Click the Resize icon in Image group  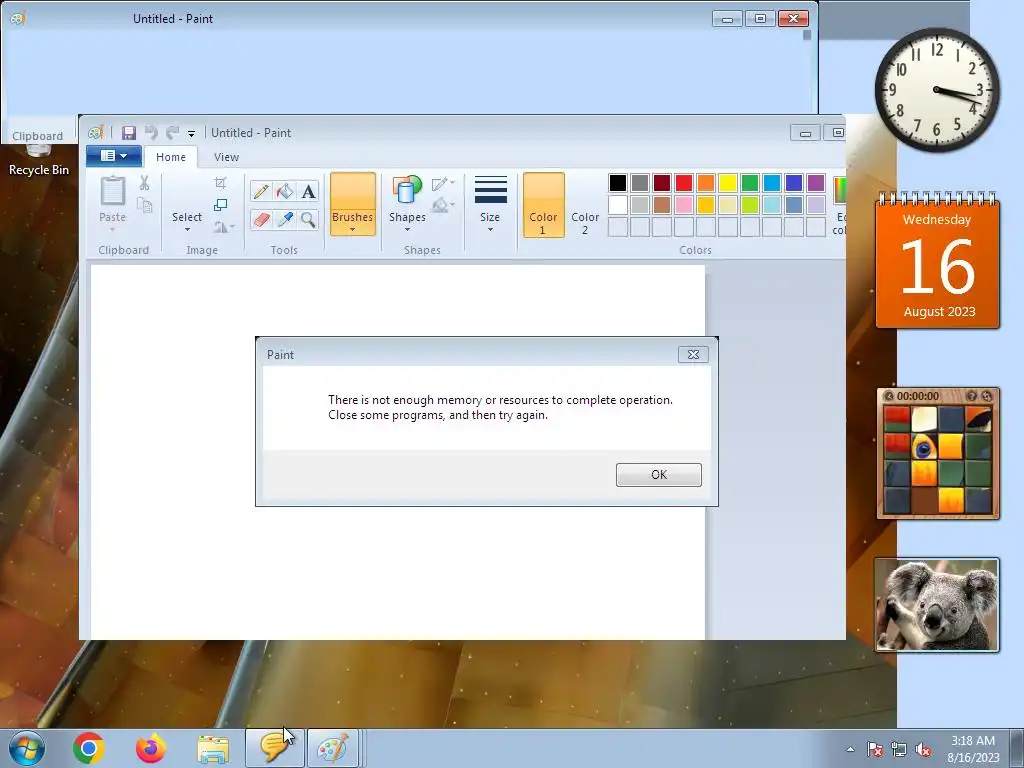[221, 205]
